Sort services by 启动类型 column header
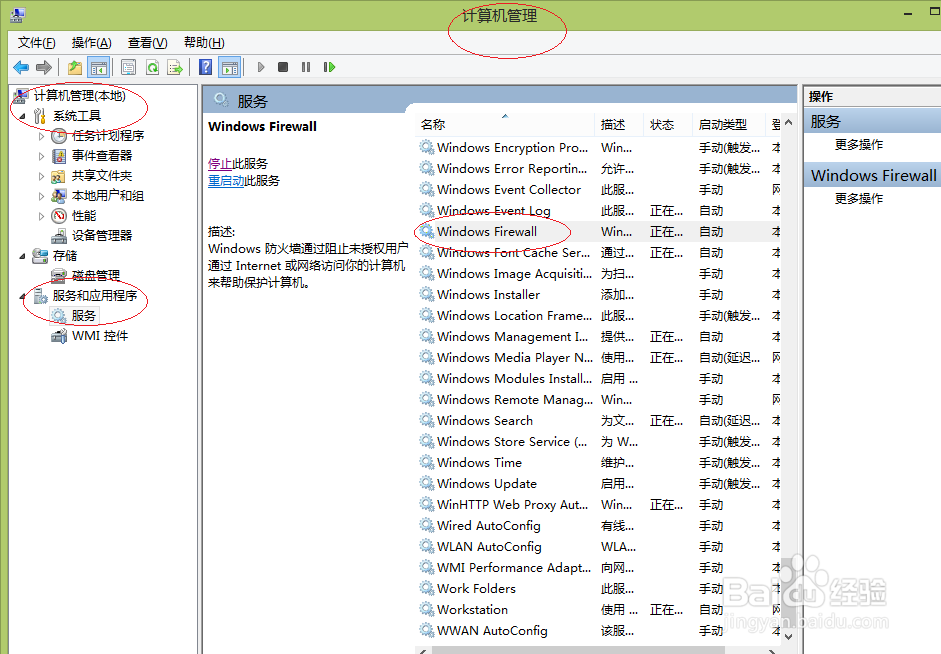941x654 pixels. pos(729,124)
